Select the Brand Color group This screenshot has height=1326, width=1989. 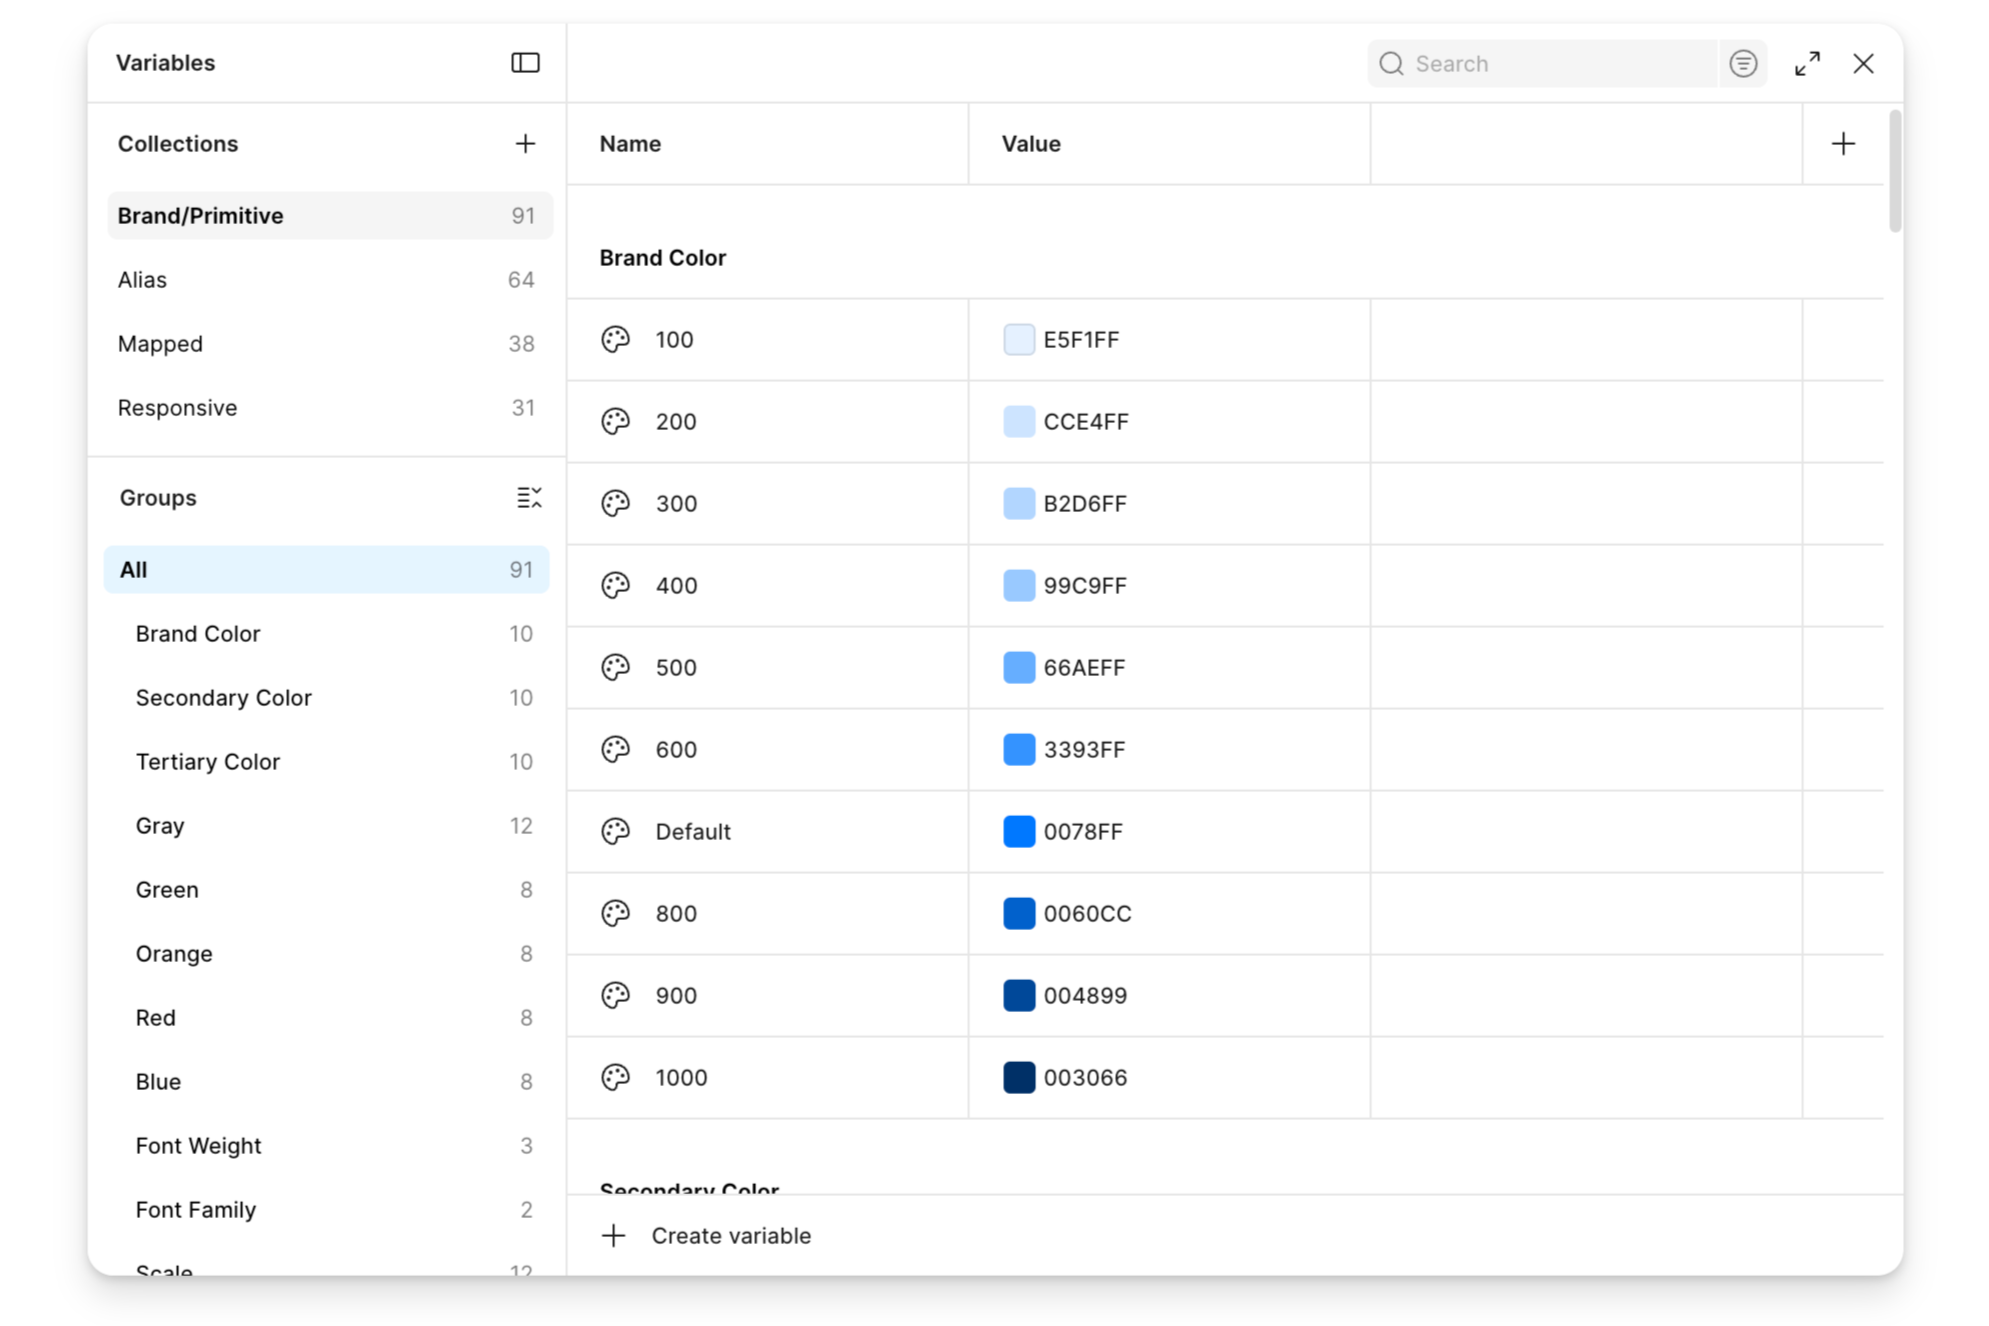pyautogui.click(x=326, y=634)
